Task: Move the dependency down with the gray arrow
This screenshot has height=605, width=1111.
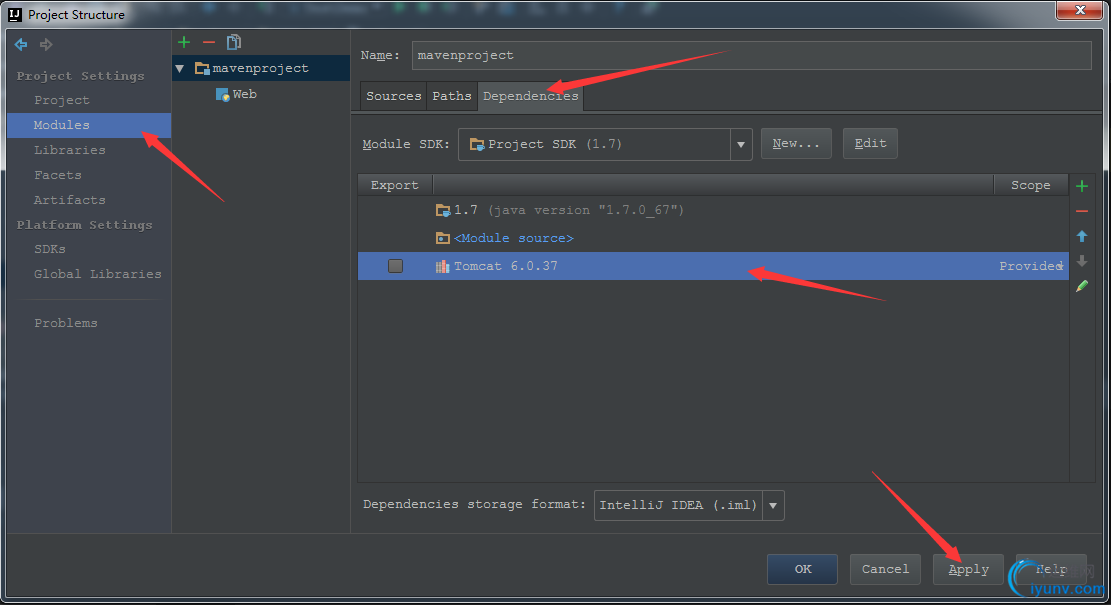Action: [x=1082, y=261]
